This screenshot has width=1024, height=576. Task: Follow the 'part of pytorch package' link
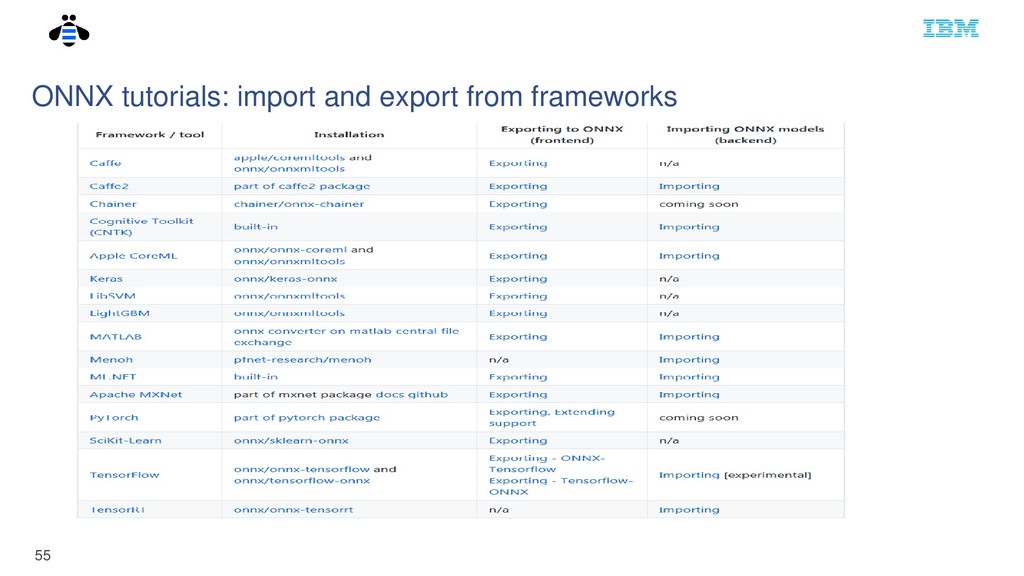coord(307,418)
